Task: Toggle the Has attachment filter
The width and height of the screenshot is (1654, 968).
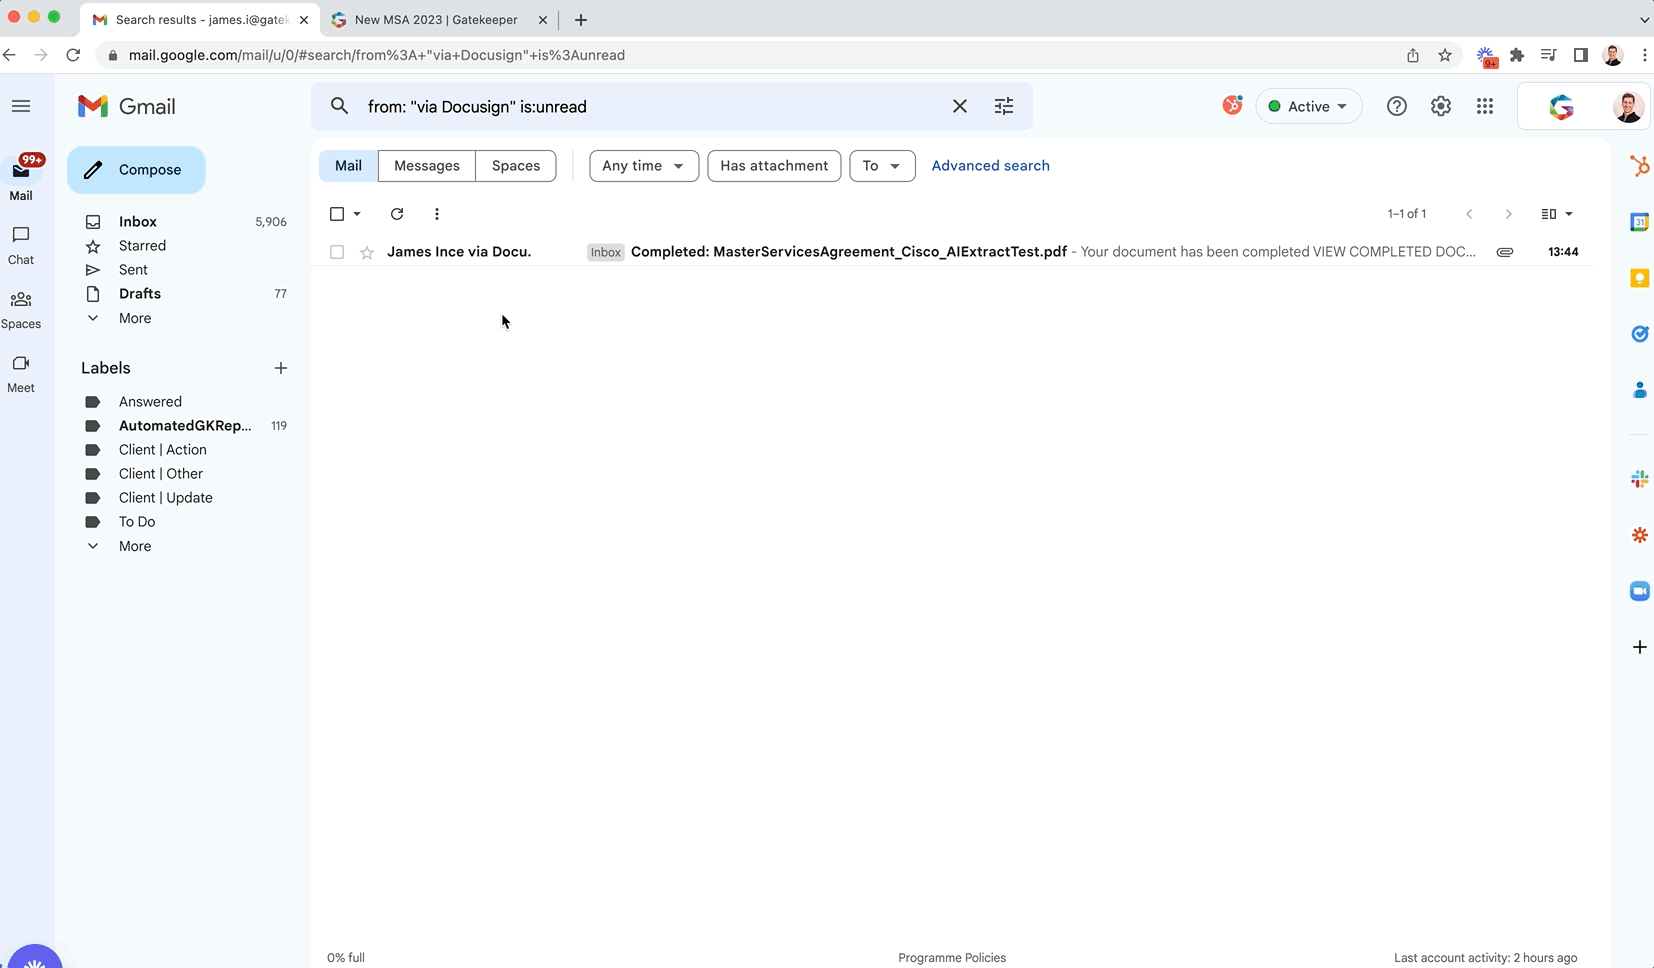Action: (x=774, y=166)
